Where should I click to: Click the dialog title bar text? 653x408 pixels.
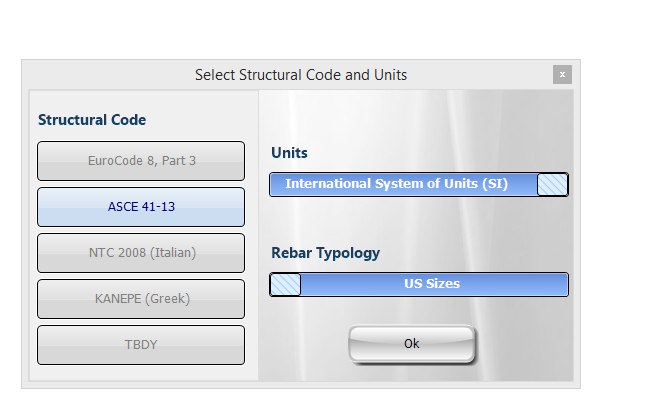(301, 75)
